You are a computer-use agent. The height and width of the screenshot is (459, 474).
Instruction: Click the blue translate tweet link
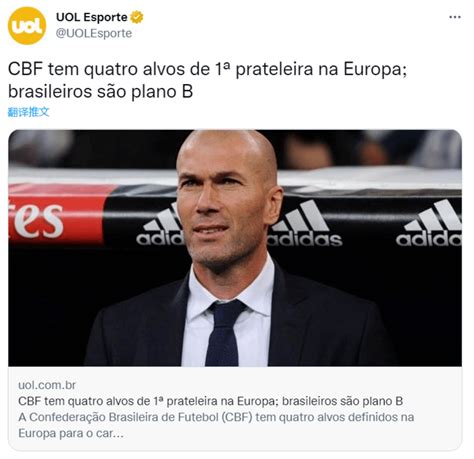28,112
